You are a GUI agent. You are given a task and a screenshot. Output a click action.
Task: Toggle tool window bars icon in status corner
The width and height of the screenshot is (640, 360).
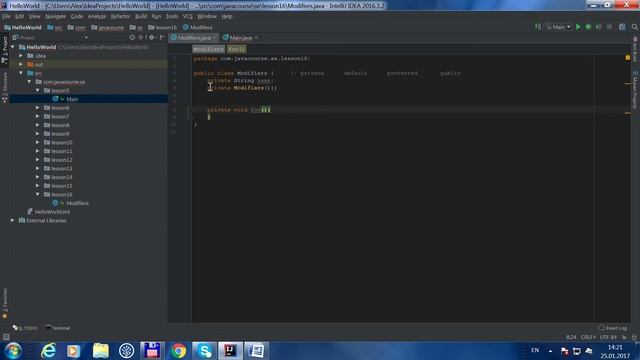click(6, 337)
